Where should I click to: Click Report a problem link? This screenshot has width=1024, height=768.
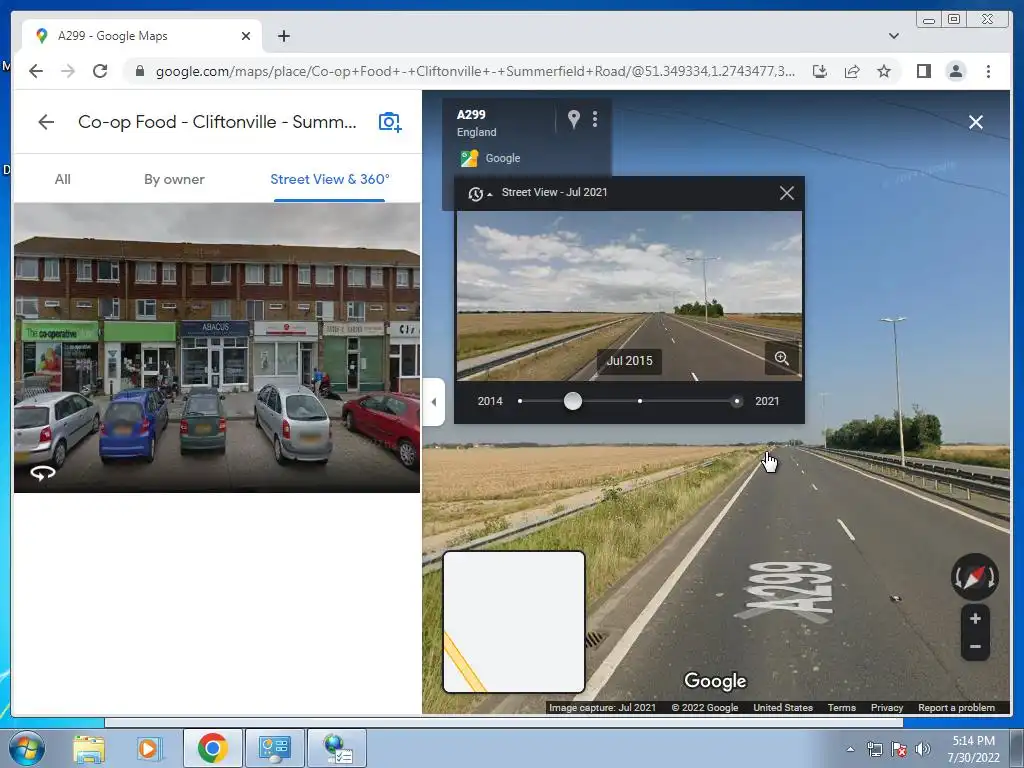tap(956, 707)
